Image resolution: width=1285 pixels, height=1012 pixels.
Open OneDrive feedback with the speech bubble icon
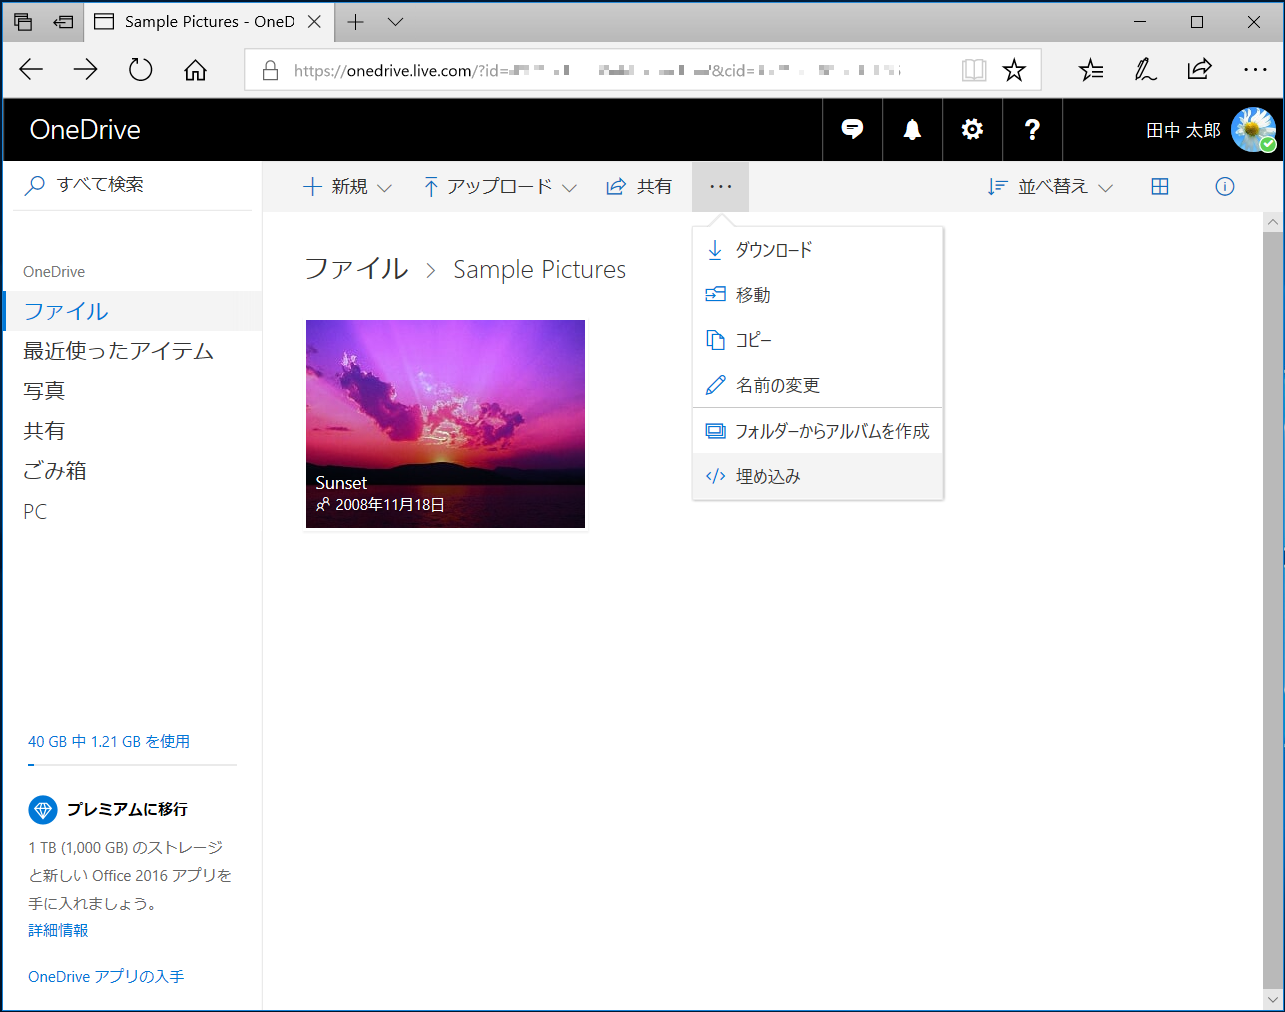click(851, 129)
